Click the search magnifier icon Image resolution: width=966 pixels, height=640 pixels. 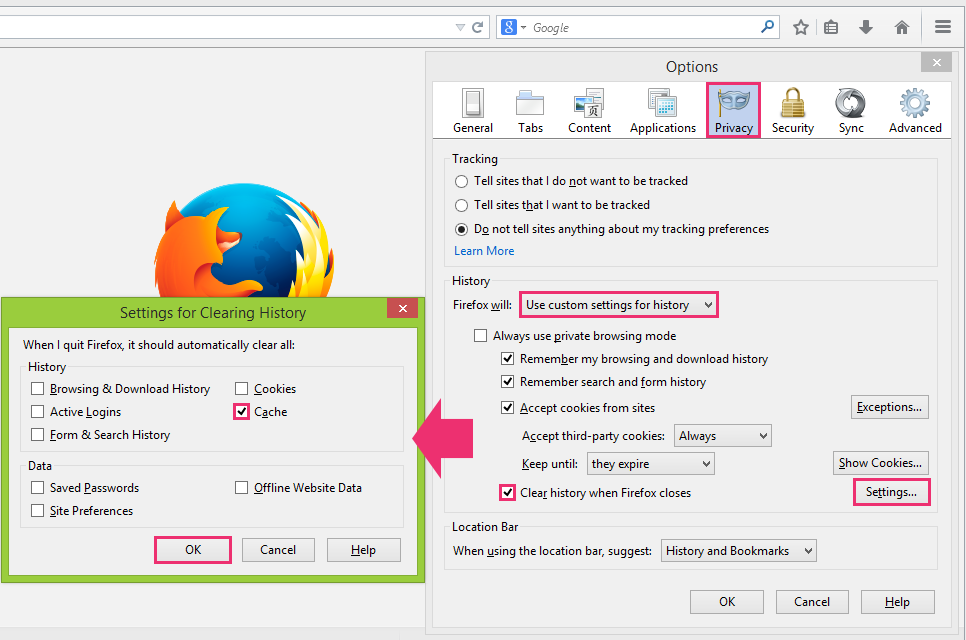[x=767, y=26]
